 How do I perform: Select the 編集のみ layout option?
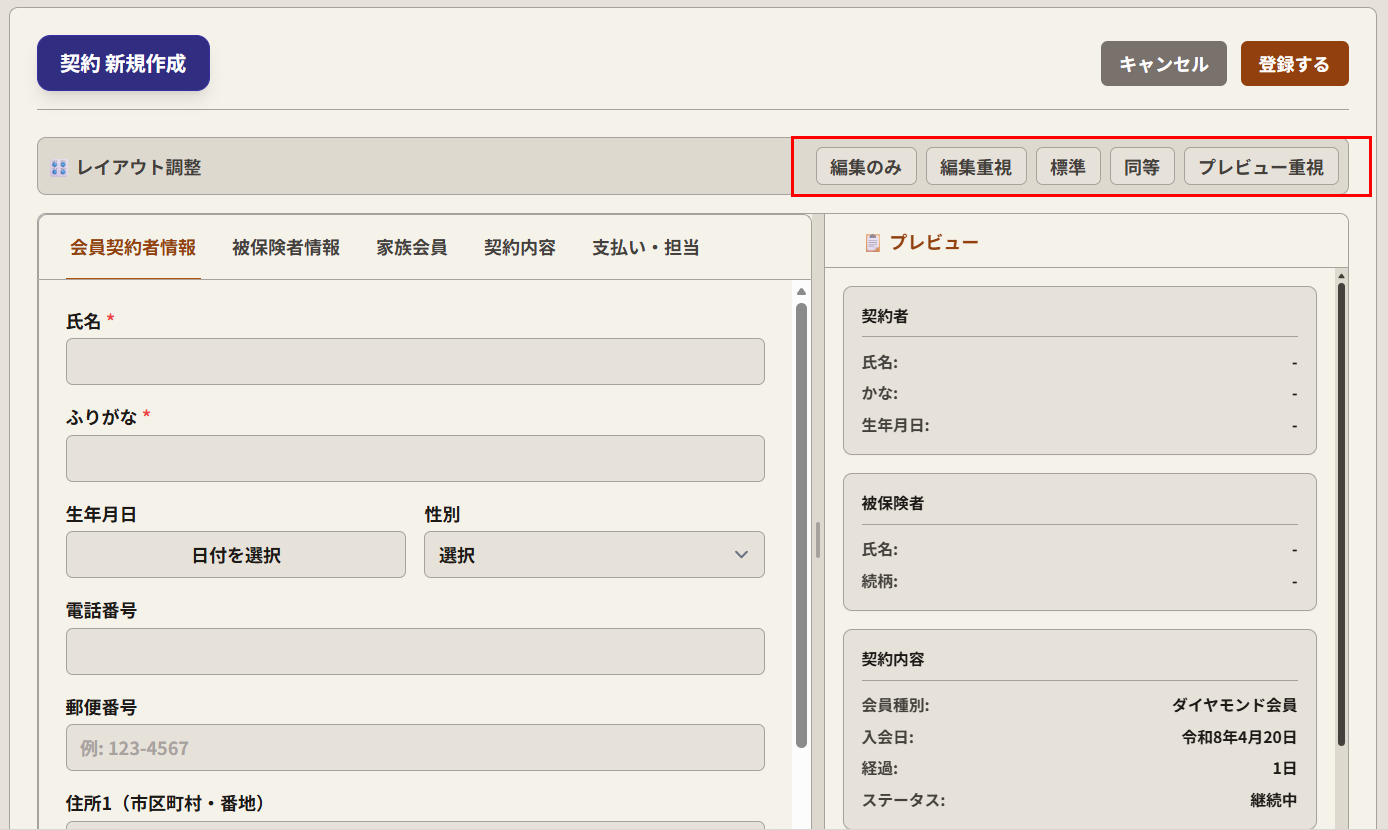866,167
